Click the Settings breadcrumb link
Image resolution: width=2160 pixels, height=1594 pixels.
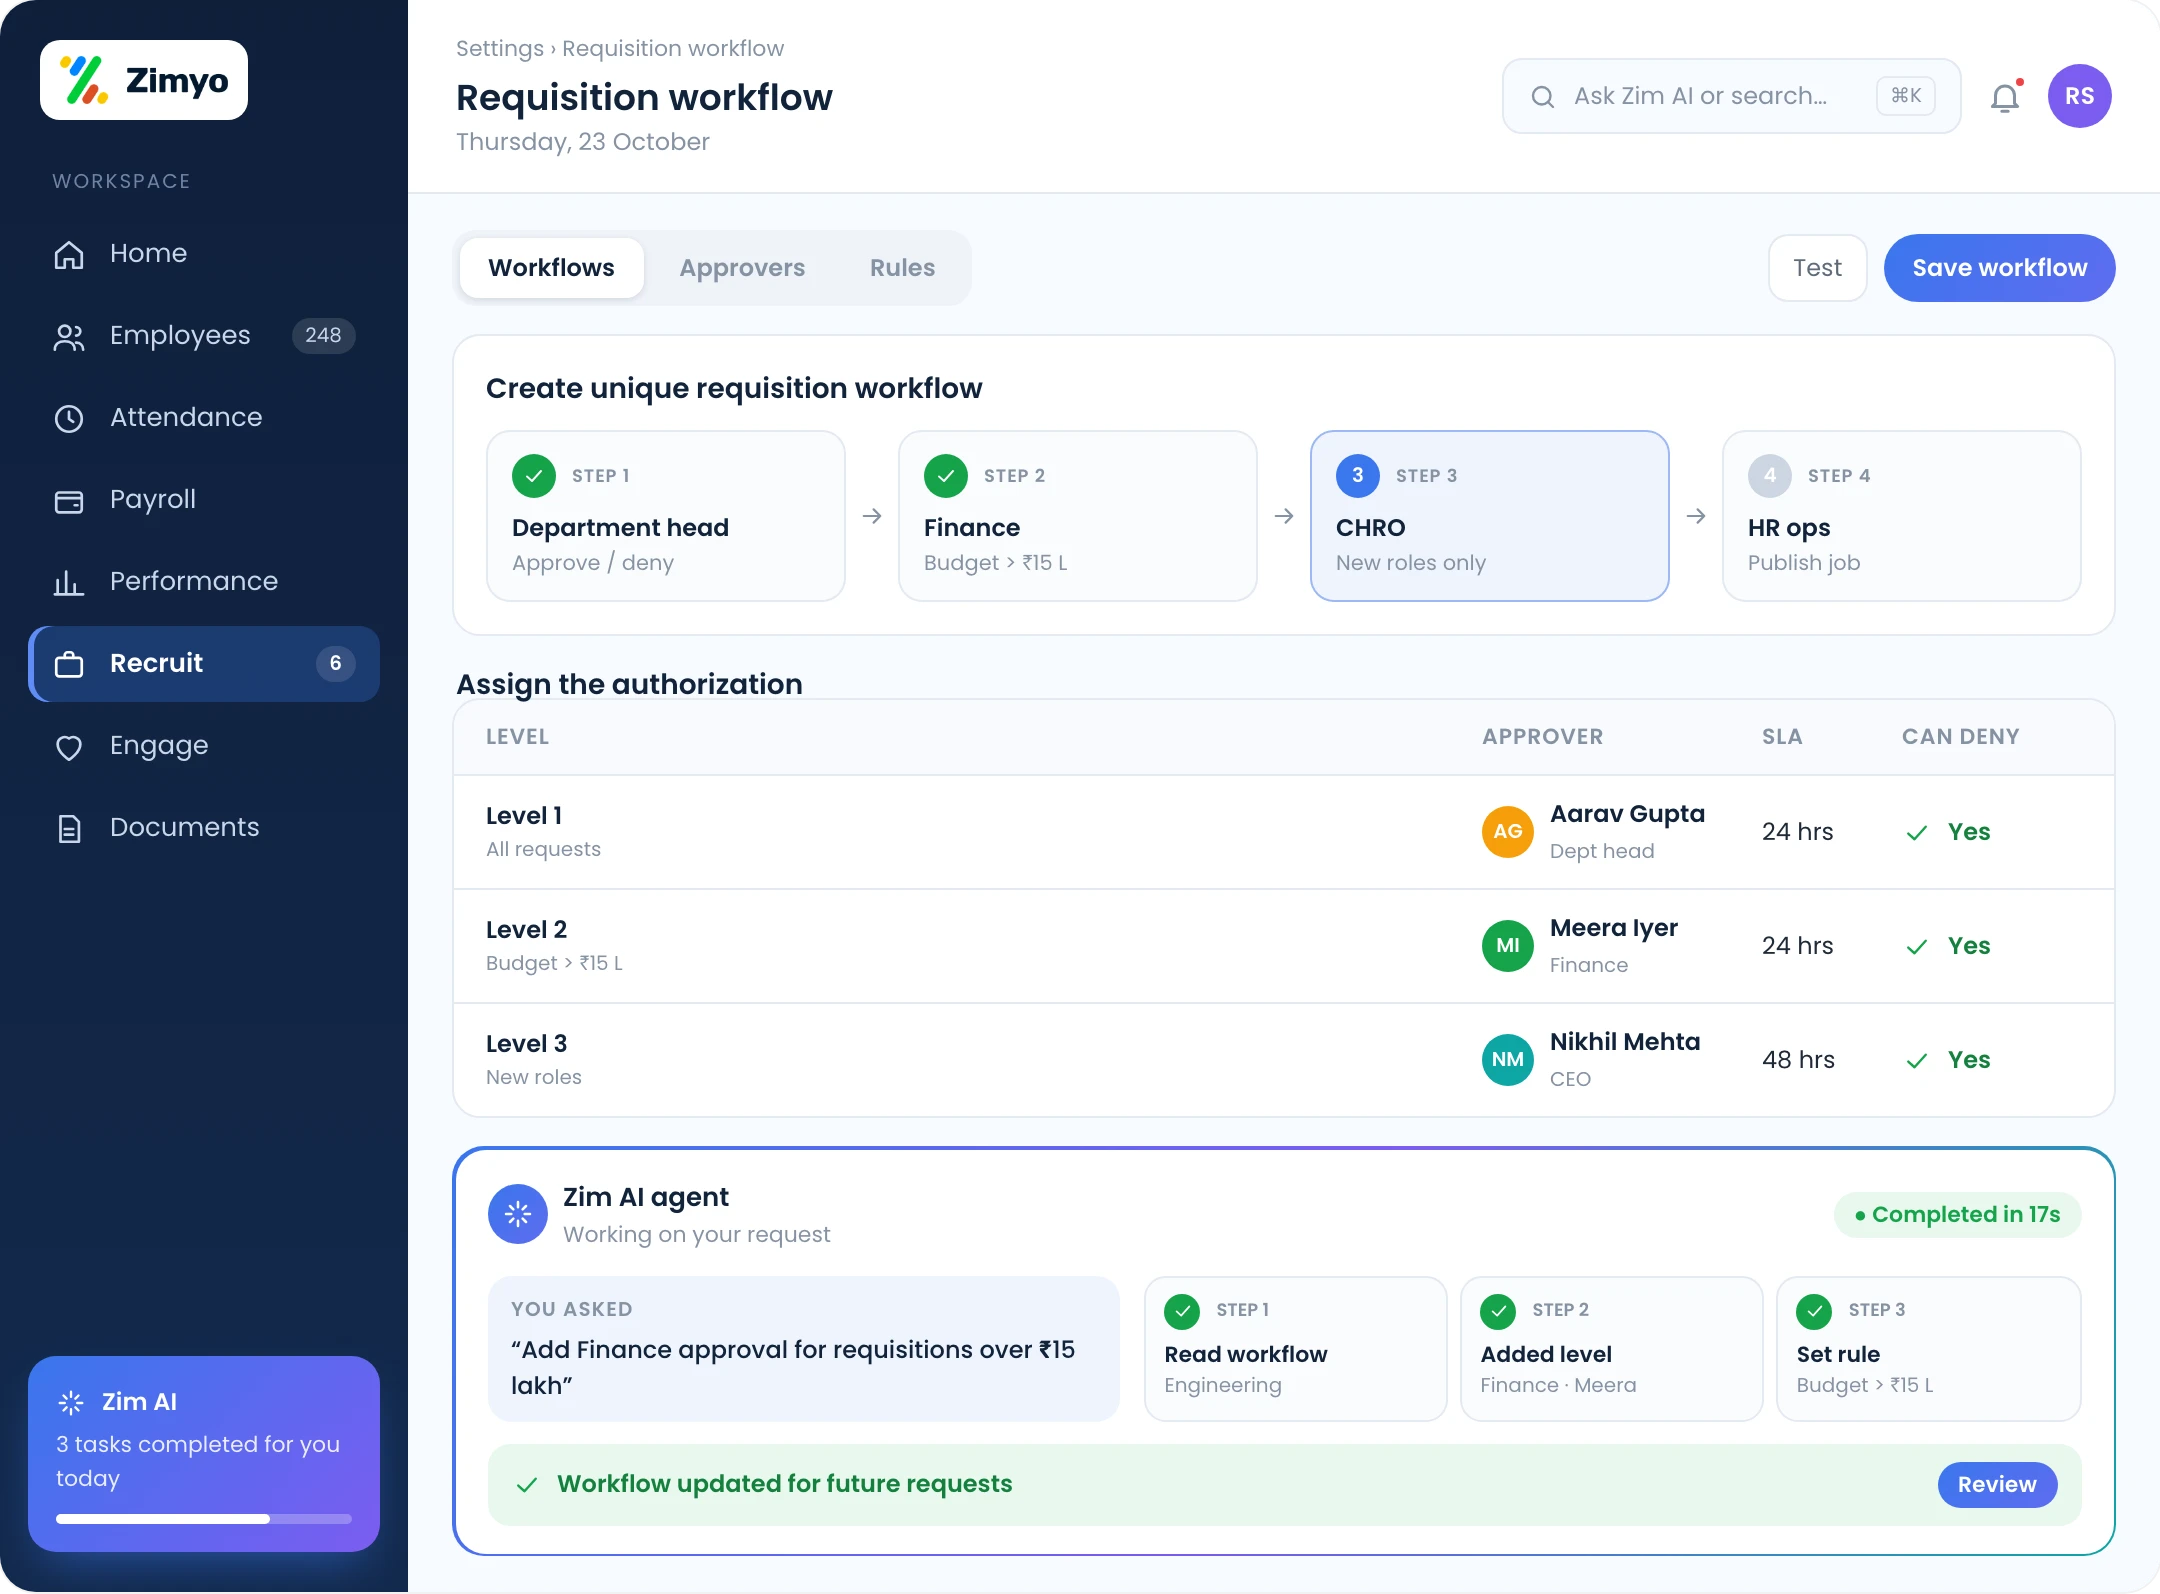[500, 48]
